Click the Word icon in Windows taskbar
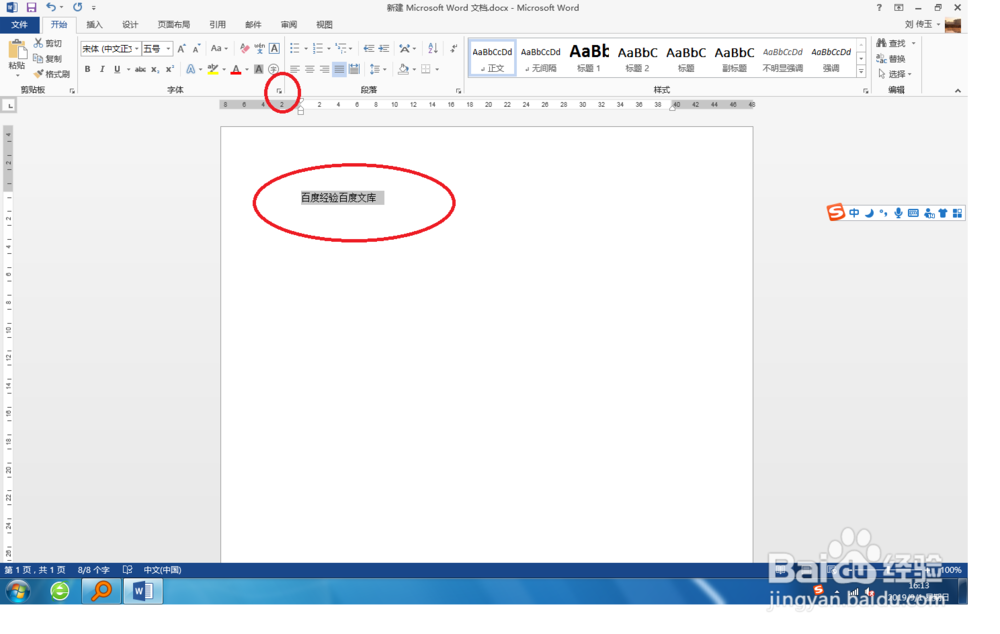The height and width of the screenshot is (634, 1000). point(143,591)
